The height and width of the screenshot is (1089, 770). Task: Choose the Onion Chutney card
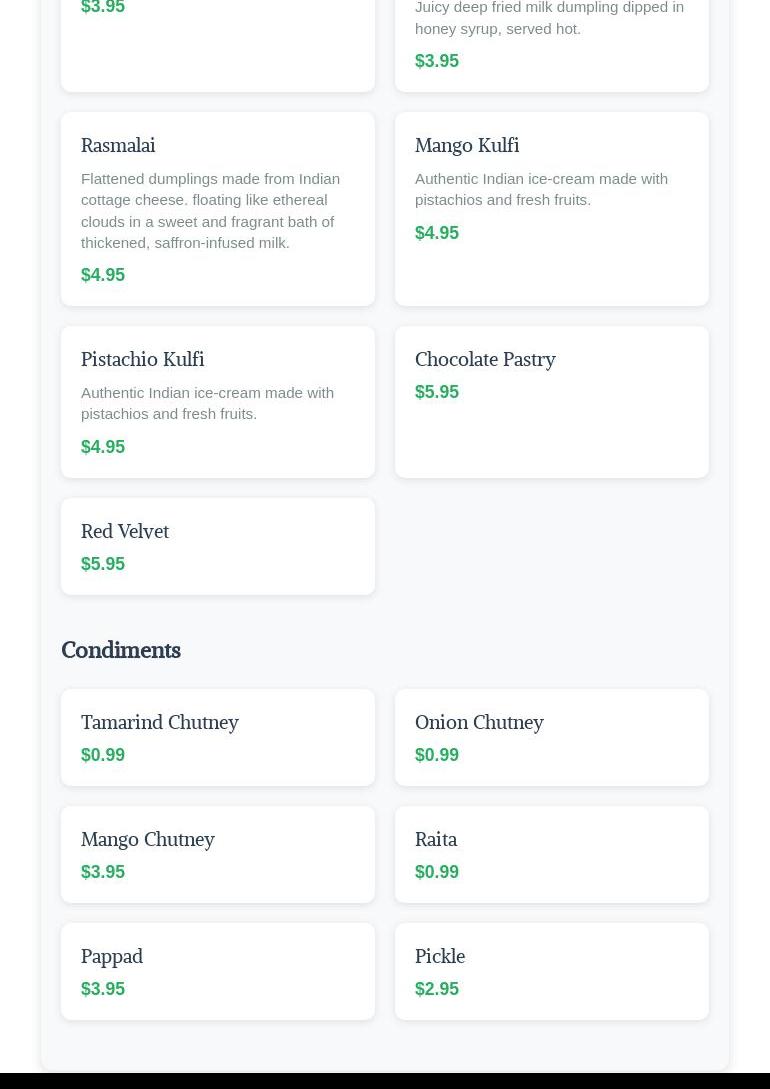(552, 738)
